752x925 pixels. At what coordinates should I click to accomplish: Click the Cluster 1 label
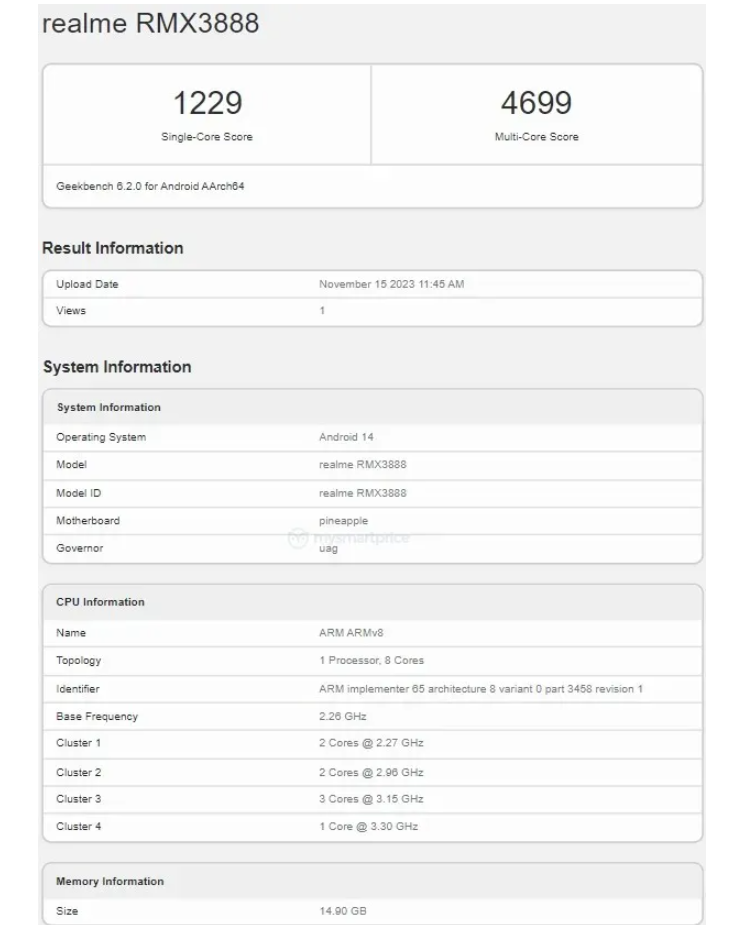tap(78, 743)
